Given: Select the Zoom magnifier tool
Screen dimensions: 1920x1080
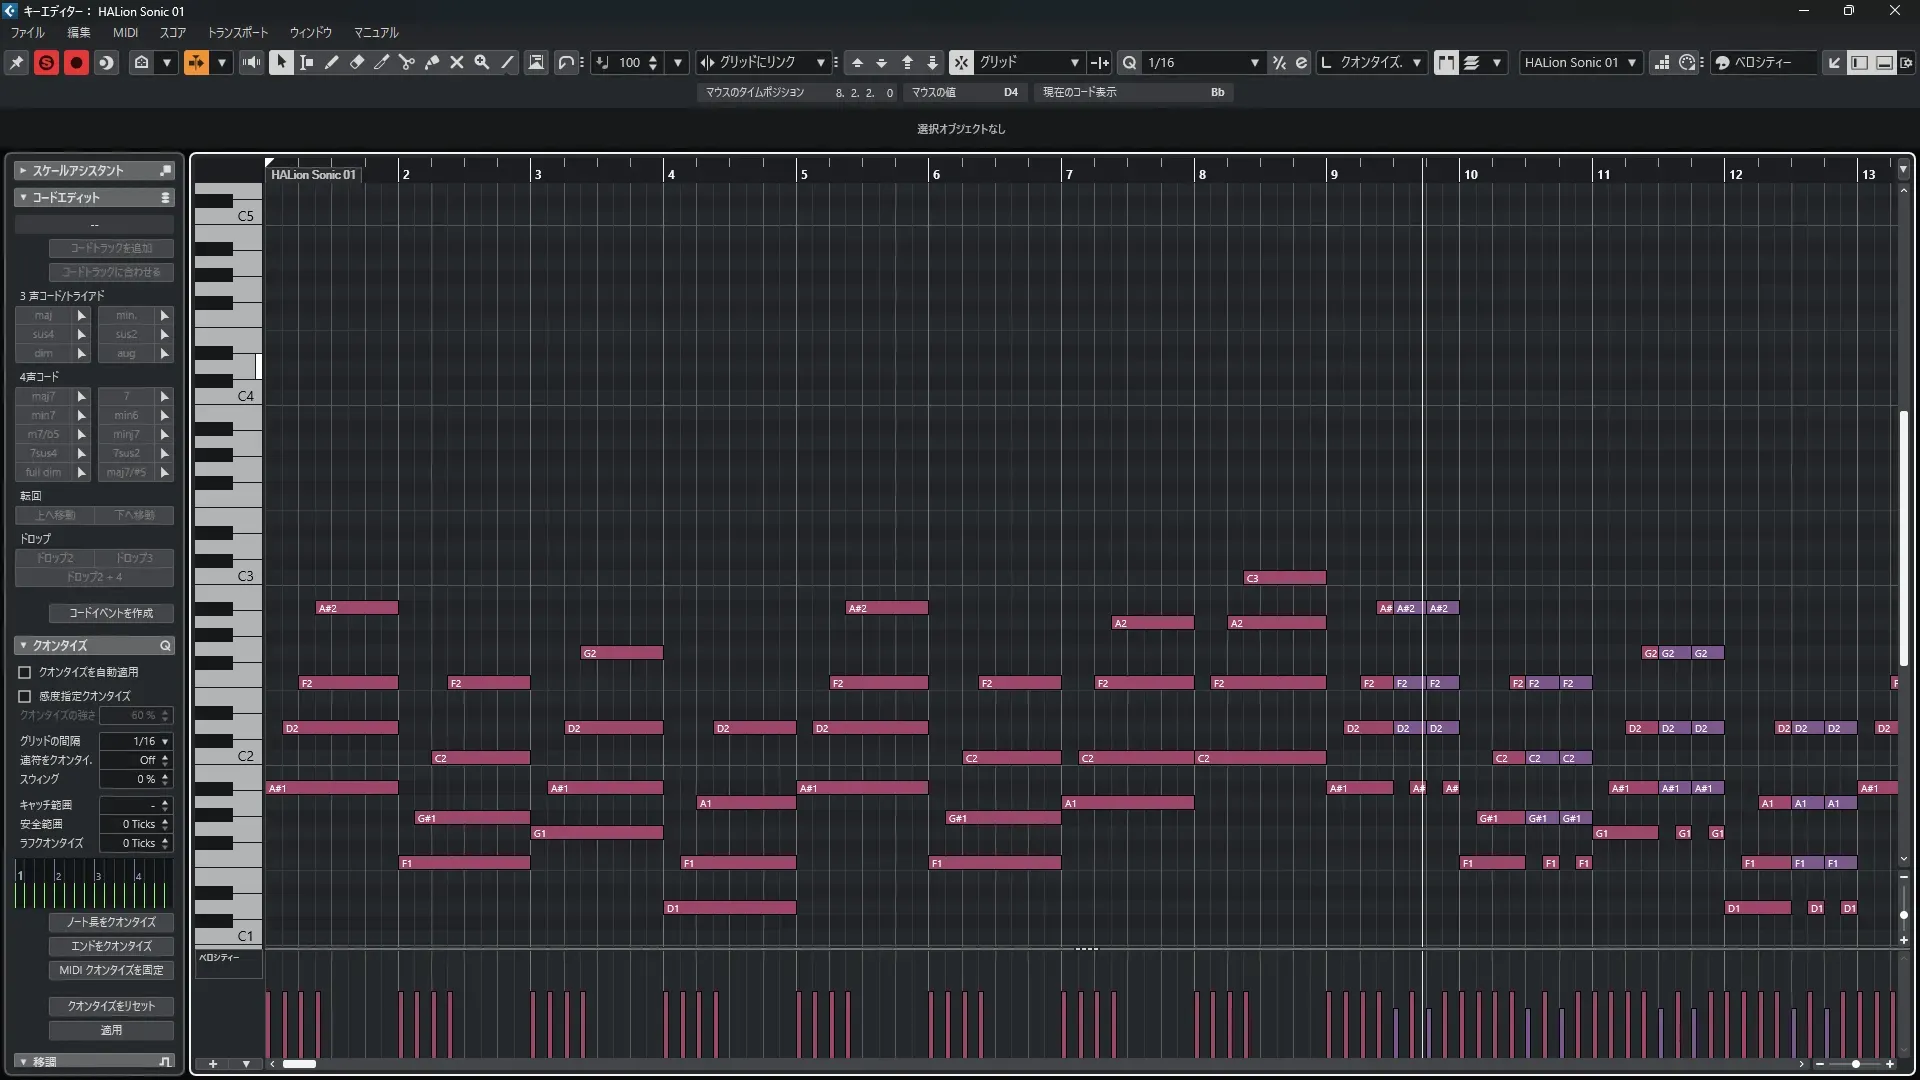Looking at the screenshot, I should tap(482, 62).
